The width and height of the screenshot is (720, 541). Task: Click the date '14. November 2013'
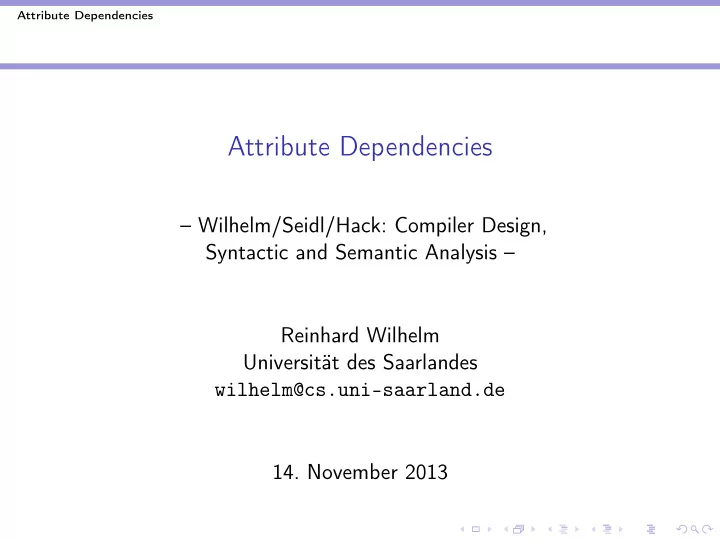360,472
